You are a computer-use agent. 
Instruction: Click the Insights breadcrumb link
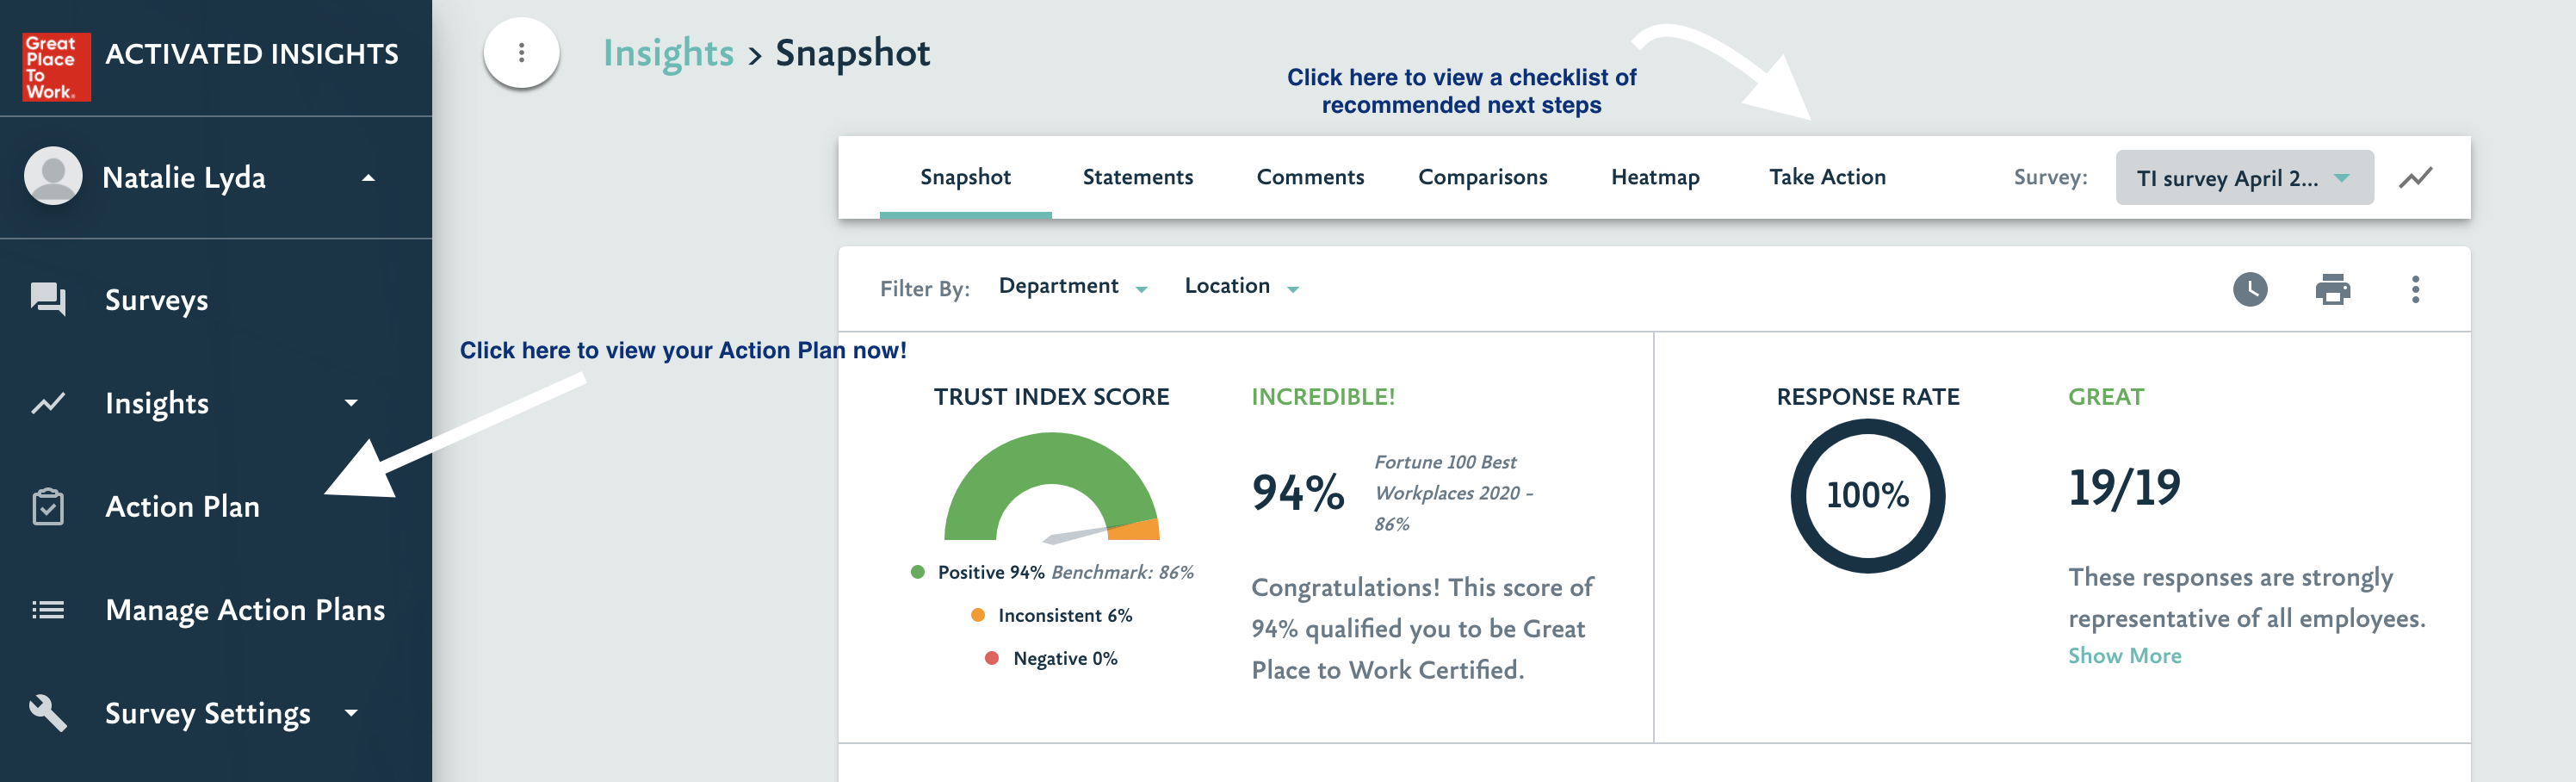coord(668,53)
